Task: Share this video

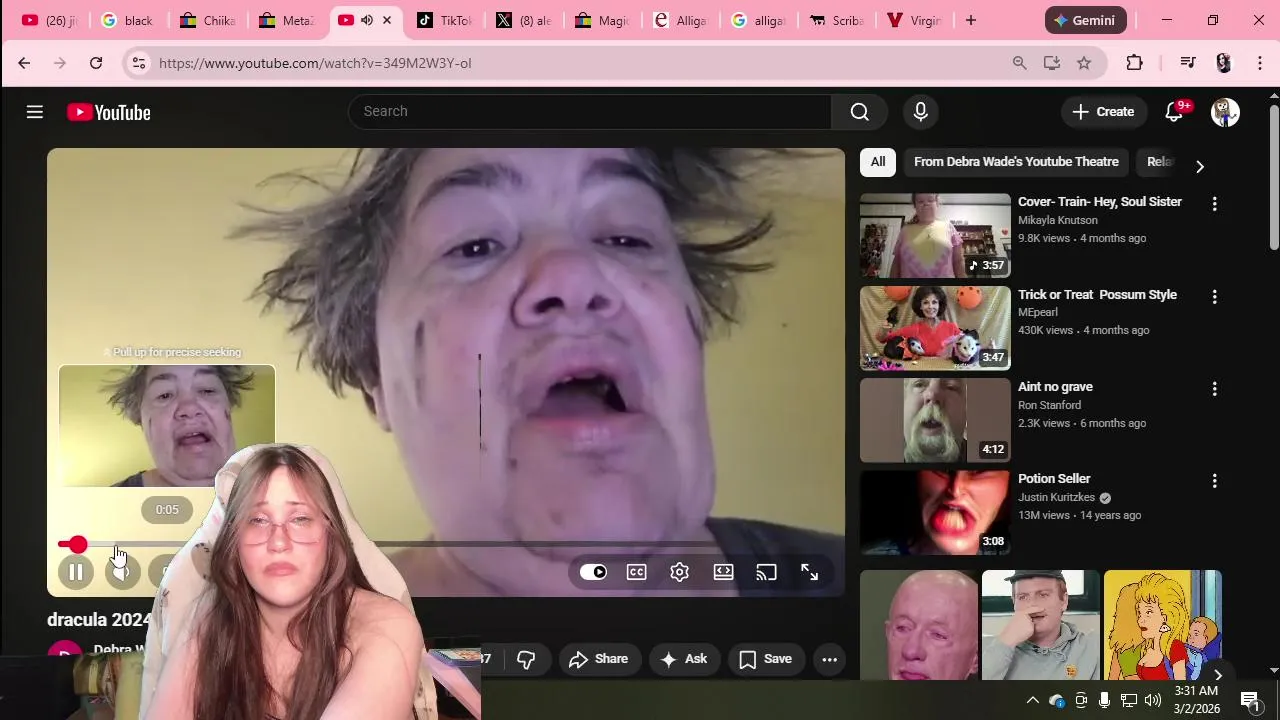Action: (598, 659)
